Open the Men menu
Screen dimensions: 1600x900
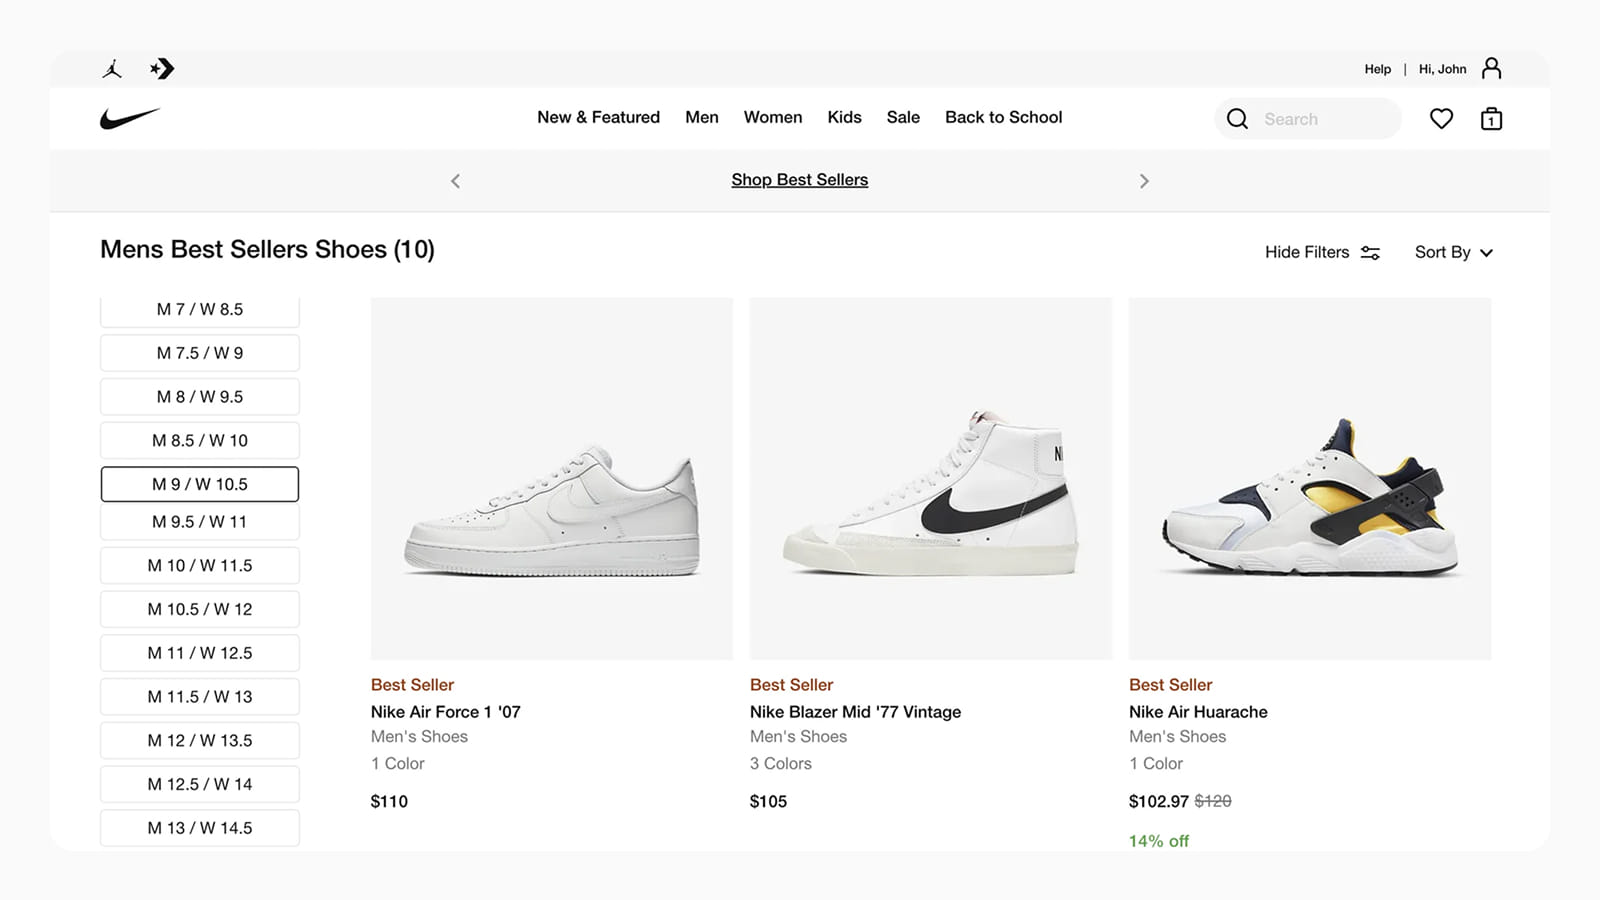pyautogui.click(x=702, y=117)
